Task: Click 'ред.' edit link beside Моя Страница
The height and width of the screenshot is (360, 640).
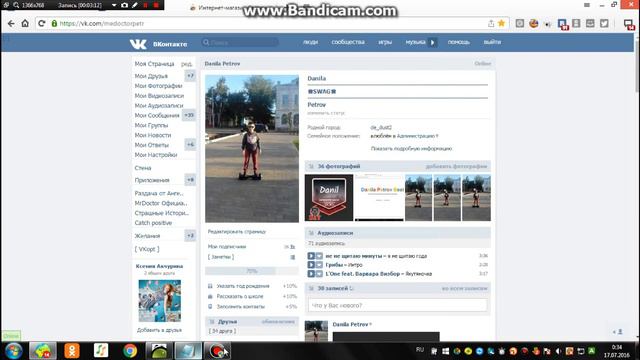Action: 187,64
